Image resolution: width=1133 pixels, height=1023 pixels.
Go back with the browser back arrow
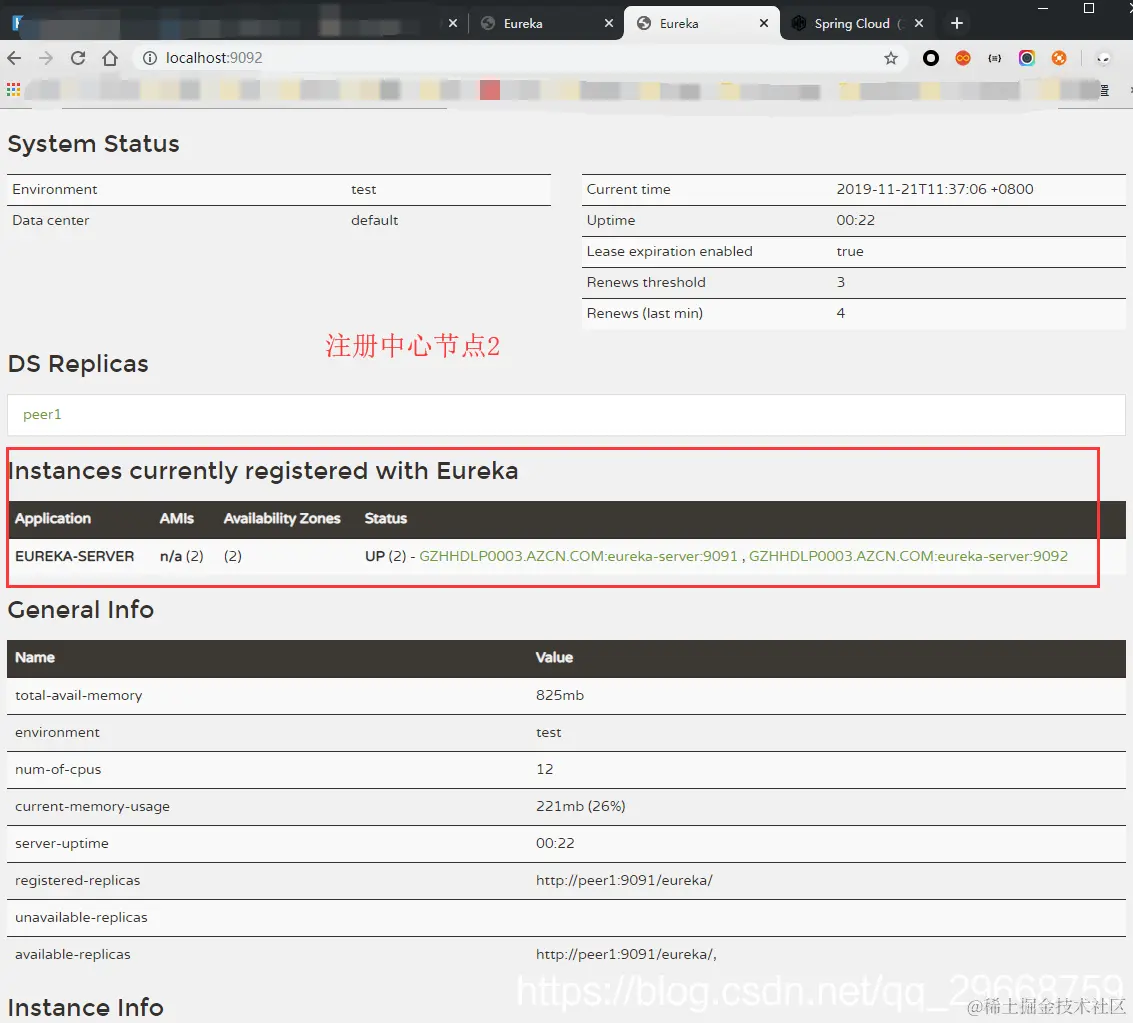(14, 58)
